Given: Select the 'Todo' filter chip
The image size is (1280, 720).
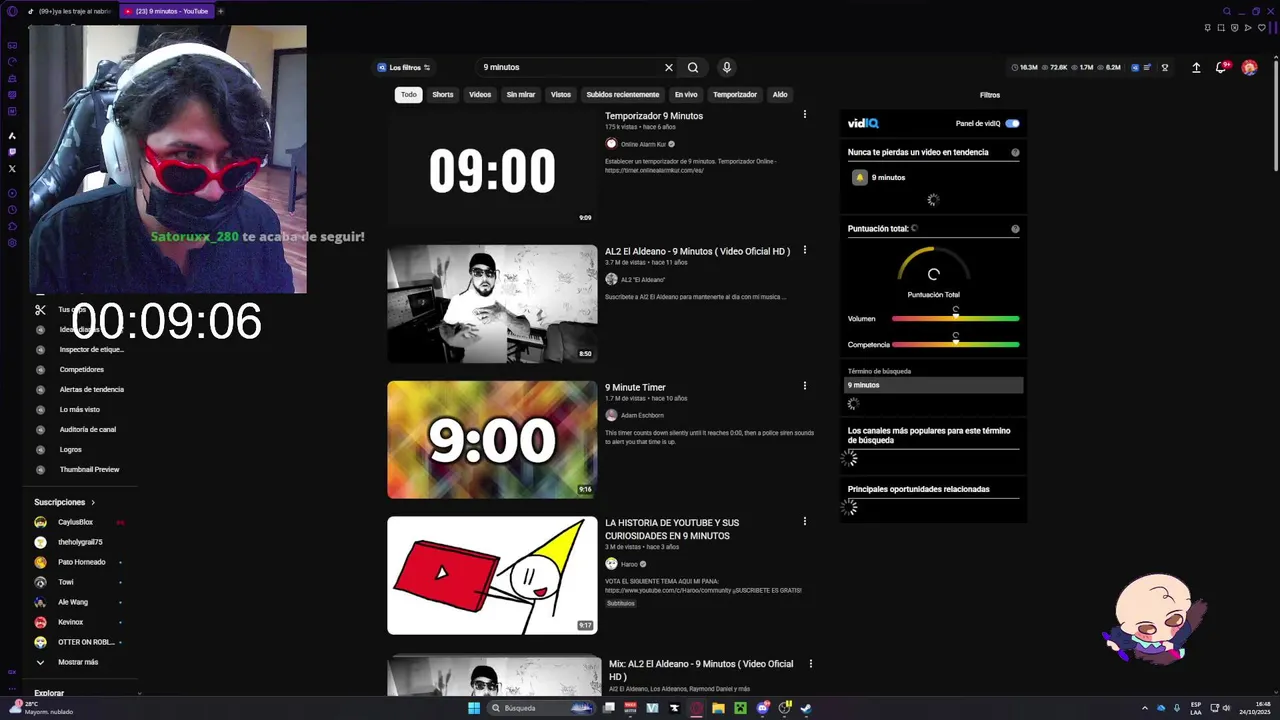Looking at the screenshot, I should [409, 95].
